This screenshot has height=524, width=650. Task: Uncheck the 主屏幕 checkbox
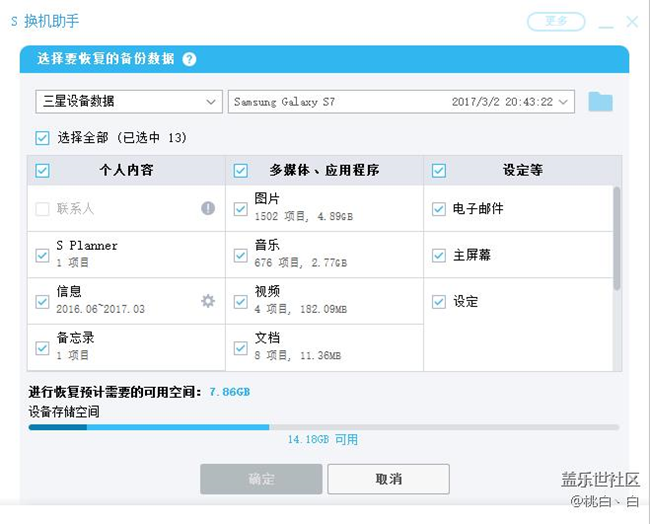tap(439, 255)
